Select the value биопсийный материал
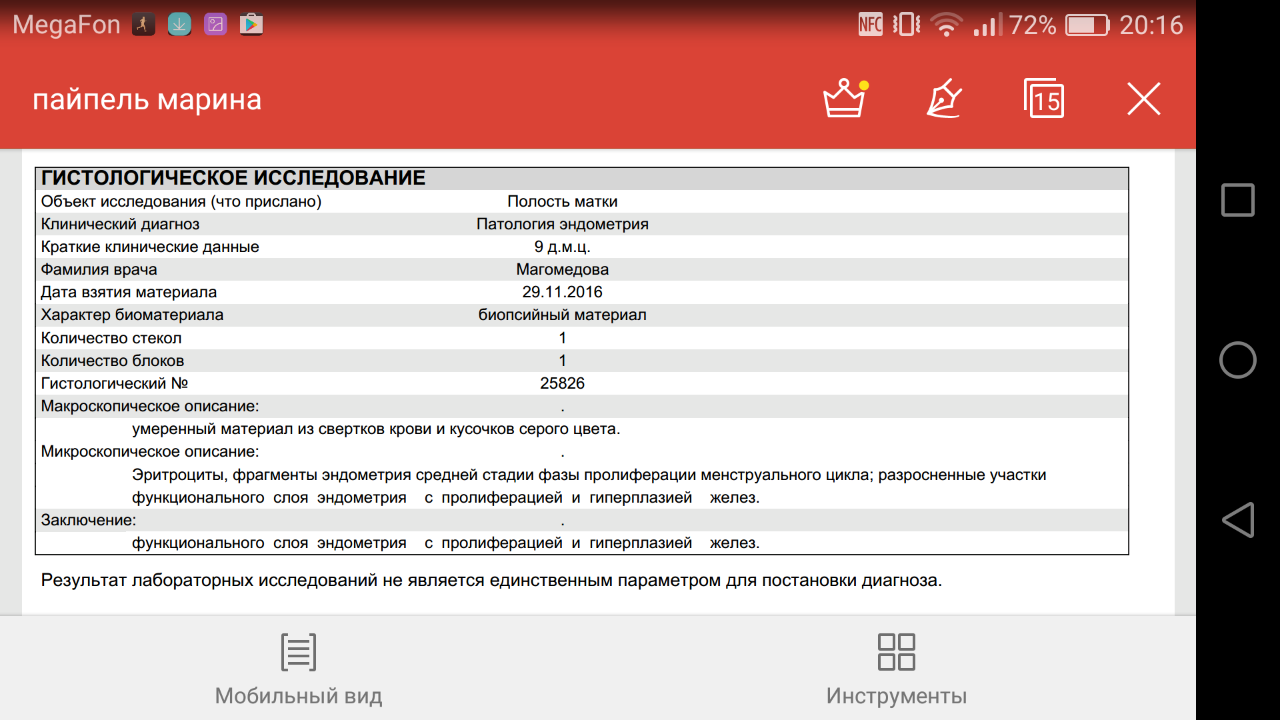 coord(562,315)
